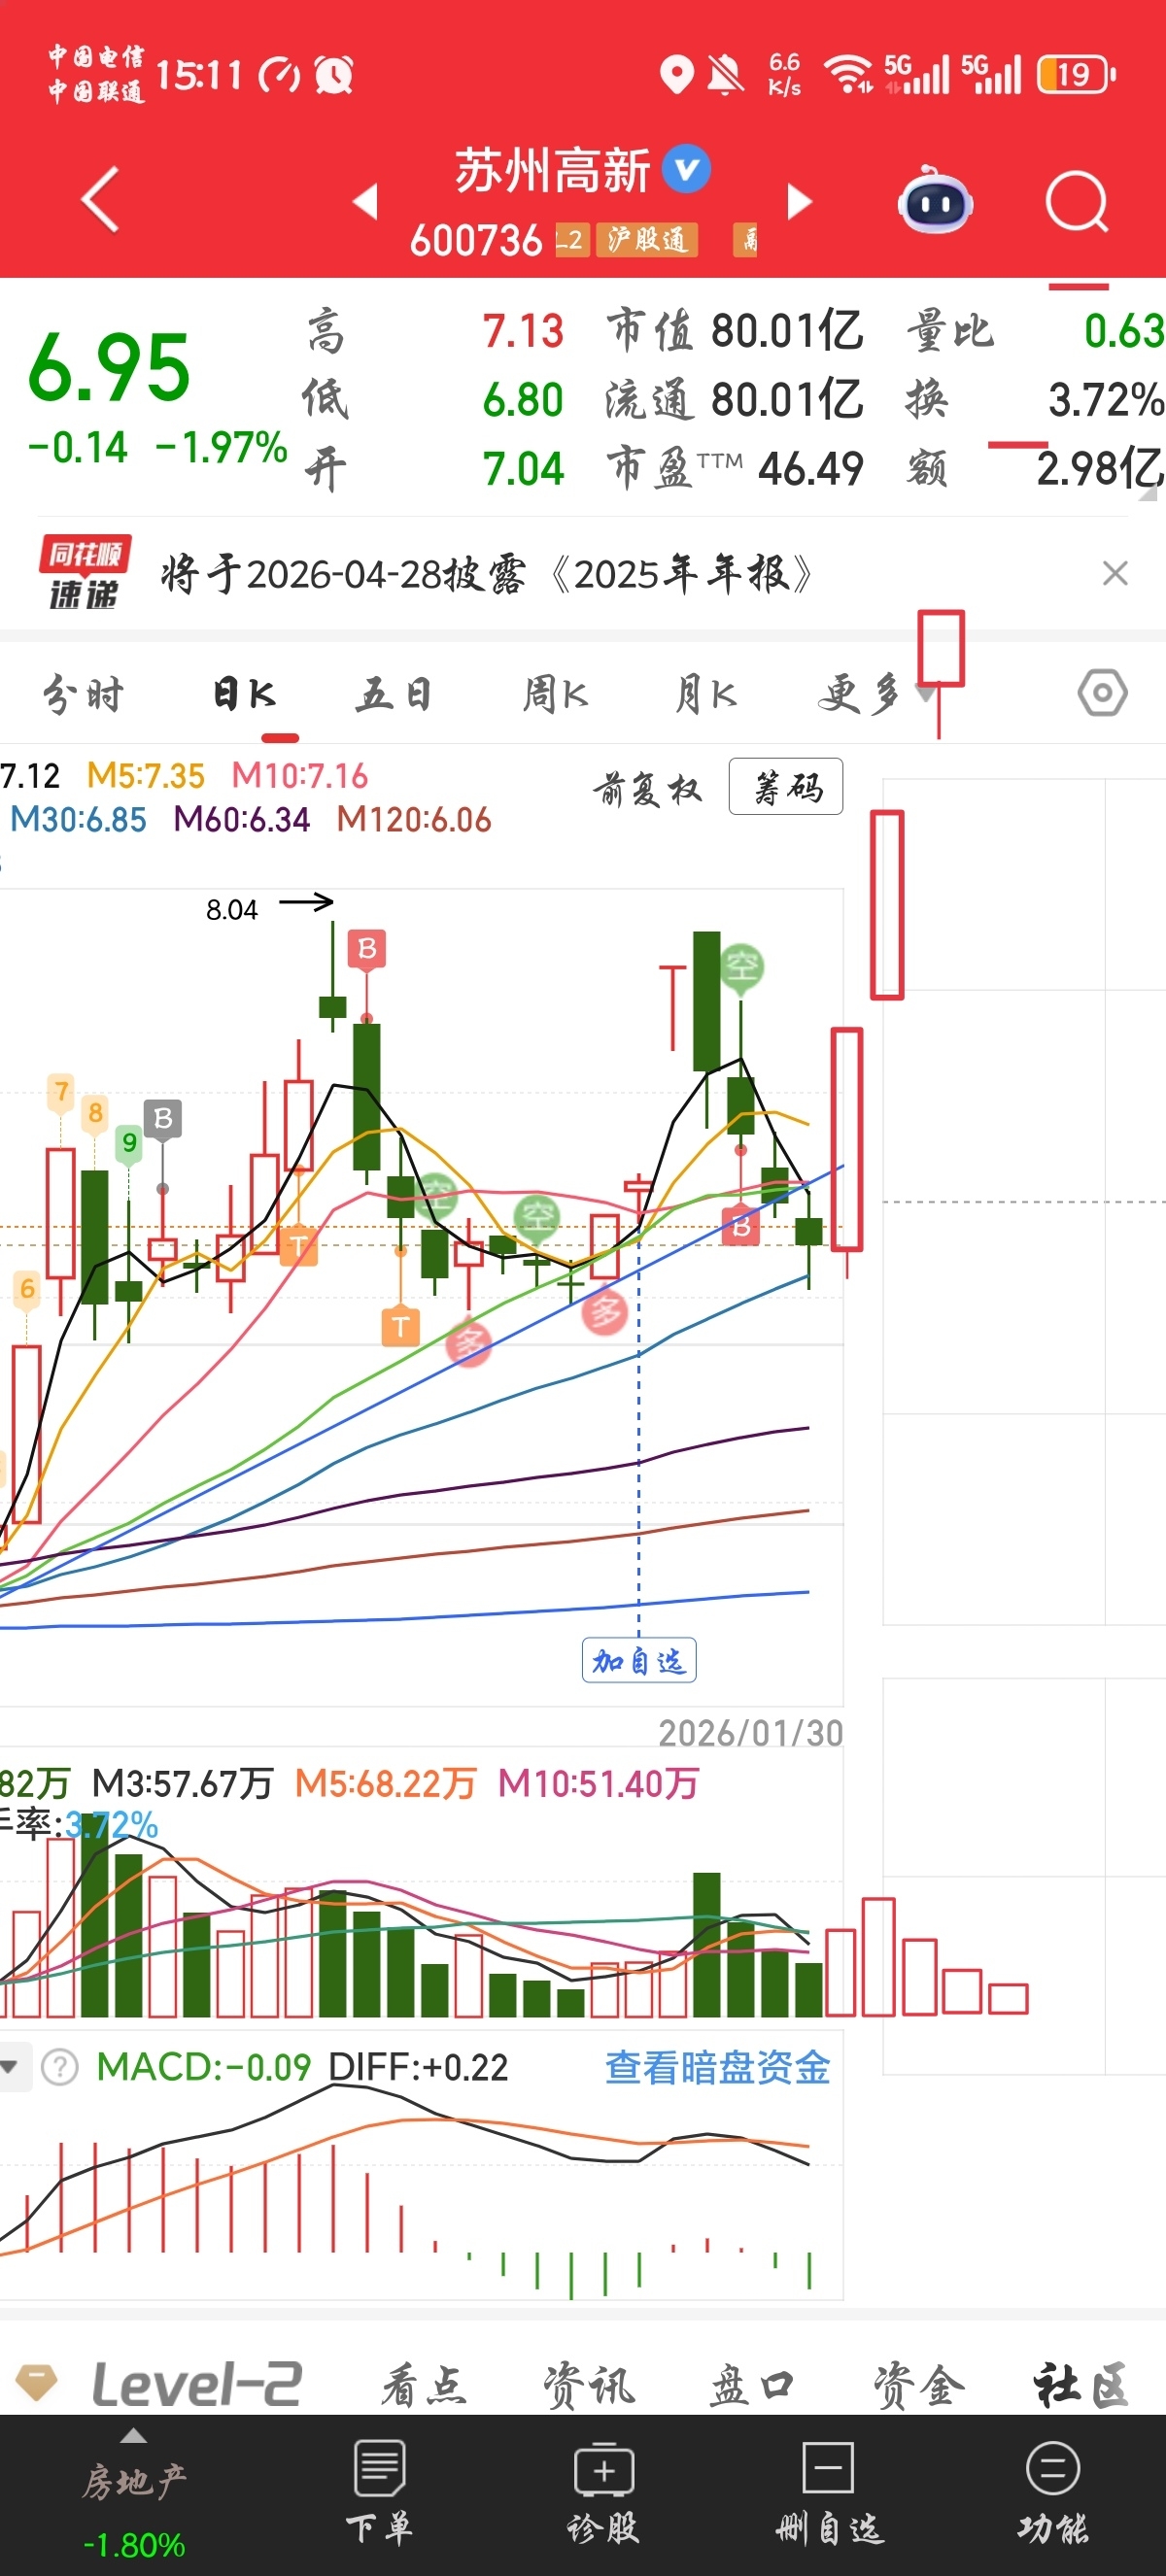Tap the 3.72% turnover rate value
Image resolution: width=1166 pixels, height=2576 pixels.
click(1106, 400)
